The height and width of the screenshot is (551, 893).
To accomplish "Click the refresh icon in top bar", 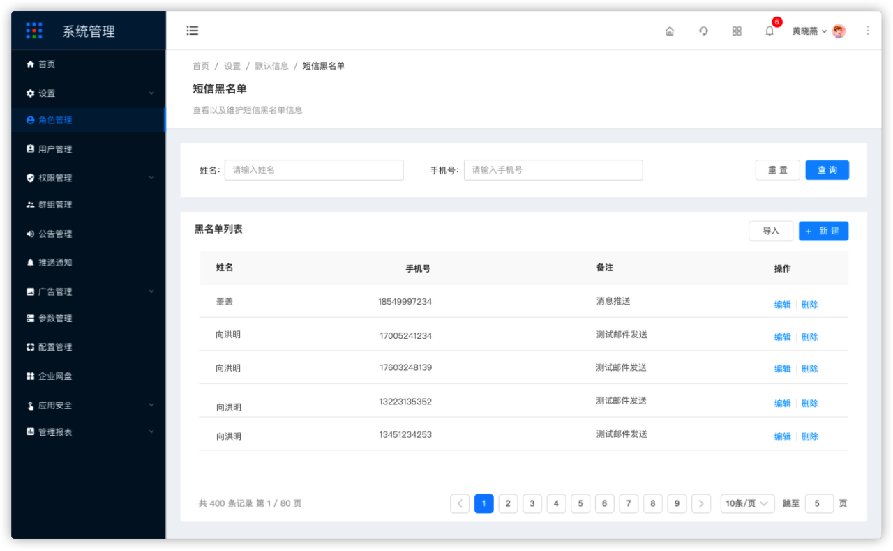I will [703, 31].
